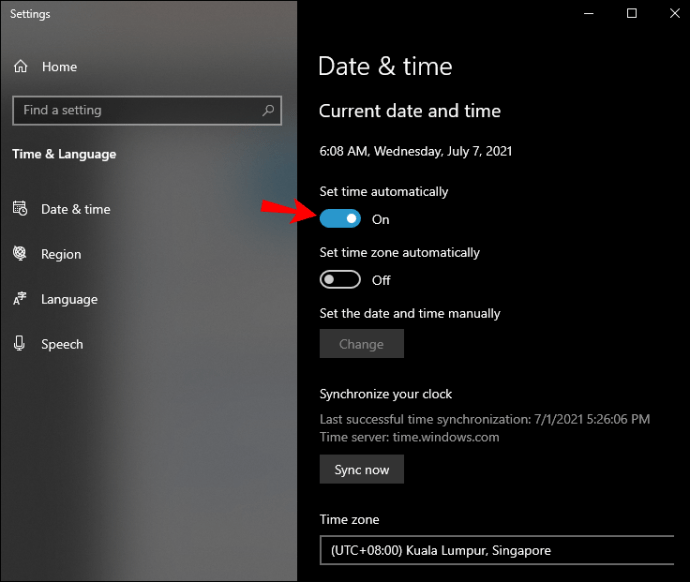Focus the Find a setting search box
The image size is (690, 582).
click(147, 110)
